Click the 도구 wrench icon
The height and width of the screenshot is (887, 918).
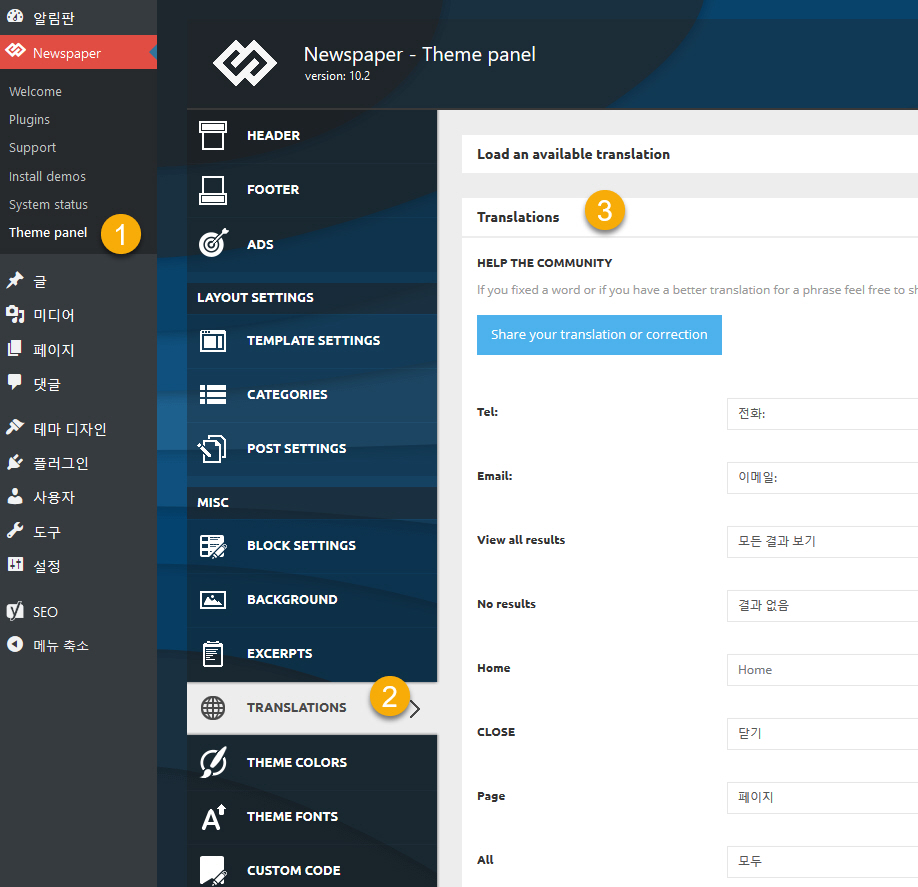pyautogui.click(x=15, y=530)
